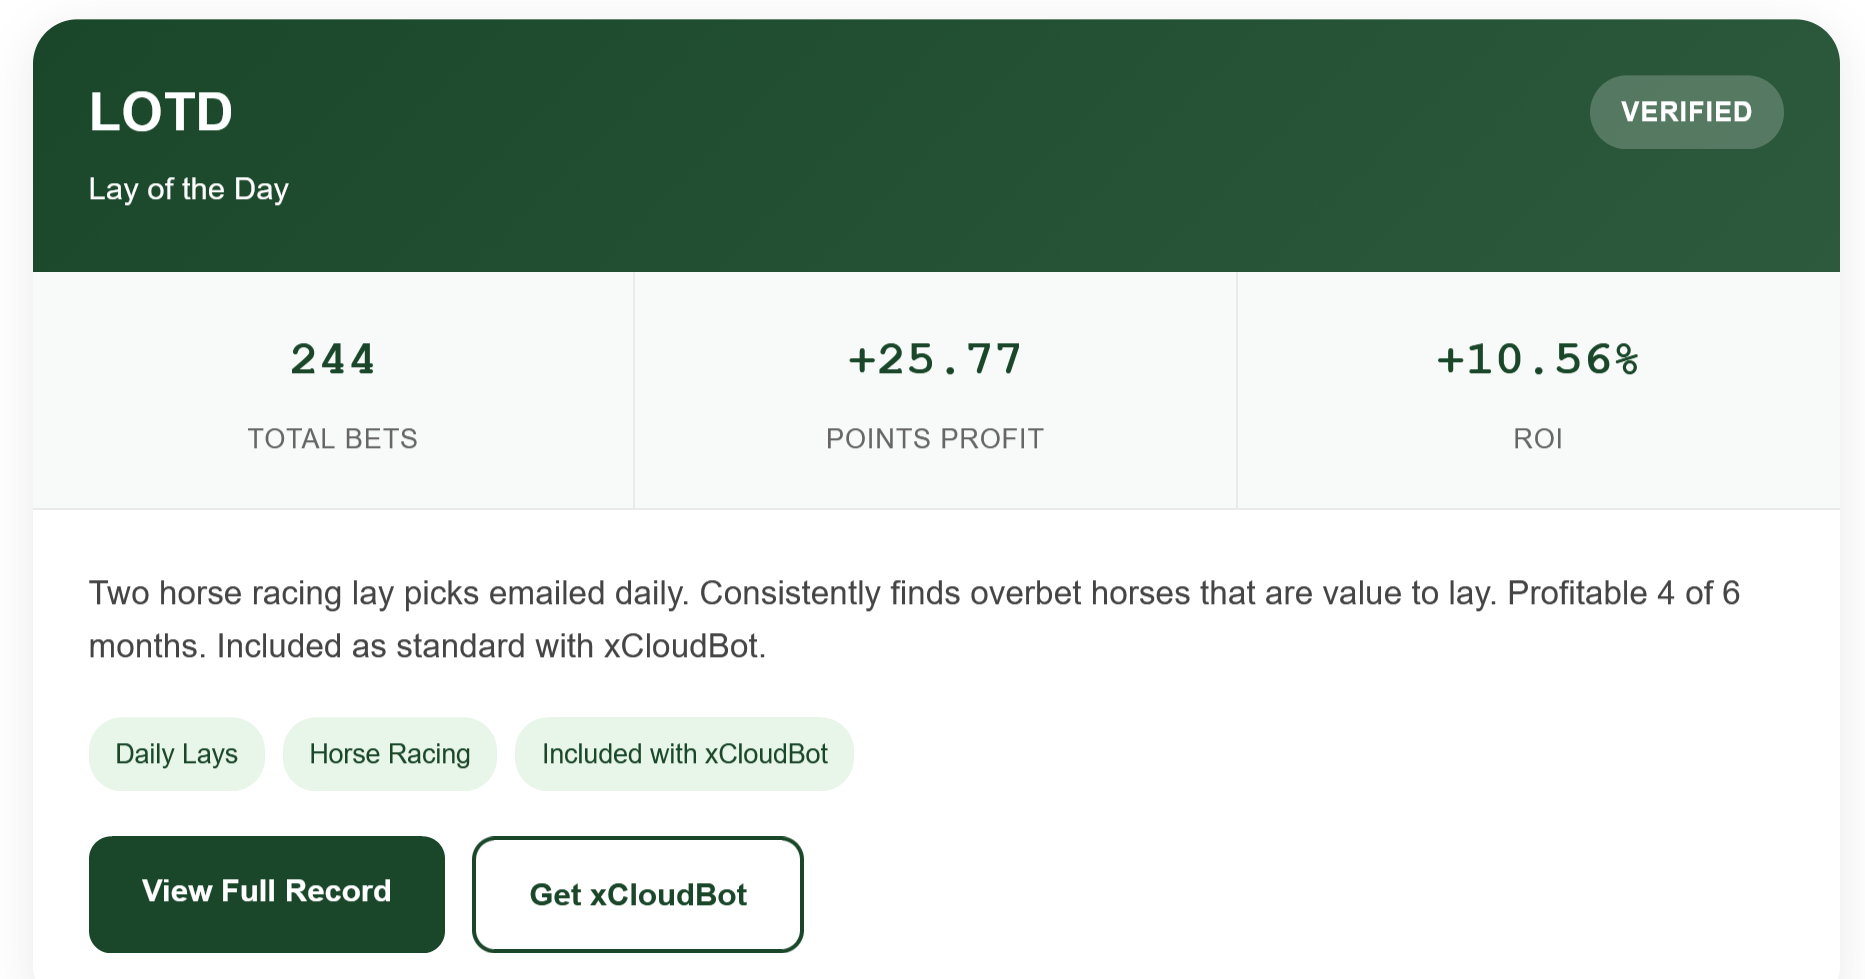Viewport: 1865px width, 979px height.
Task: Click the LOTD title heading
Action: point(161,112)
